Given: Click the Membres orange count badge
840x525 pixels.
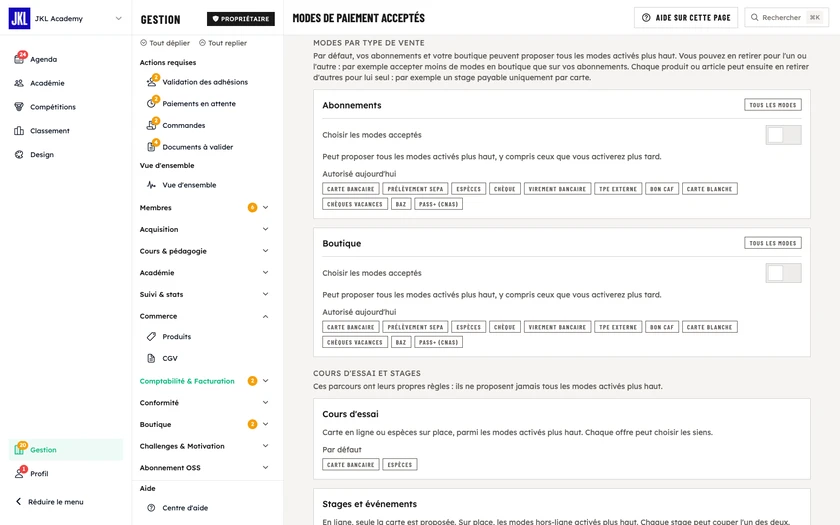Looking at the screenshot, I should tap(252, 207).
